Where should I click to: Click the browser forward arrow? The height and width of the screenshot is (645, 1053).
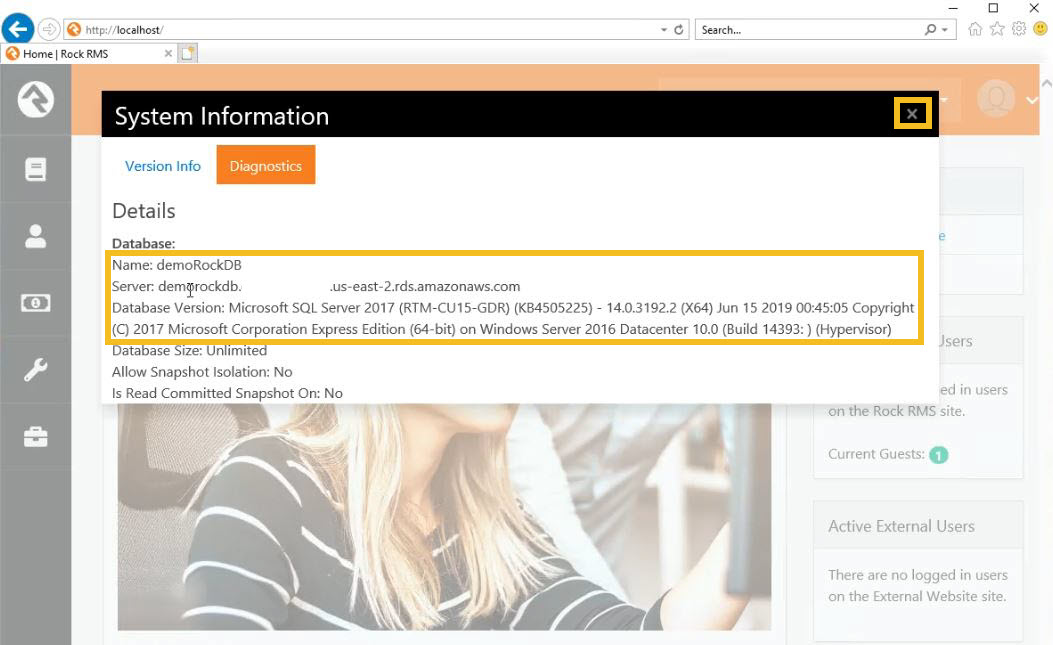click(48, 30)
